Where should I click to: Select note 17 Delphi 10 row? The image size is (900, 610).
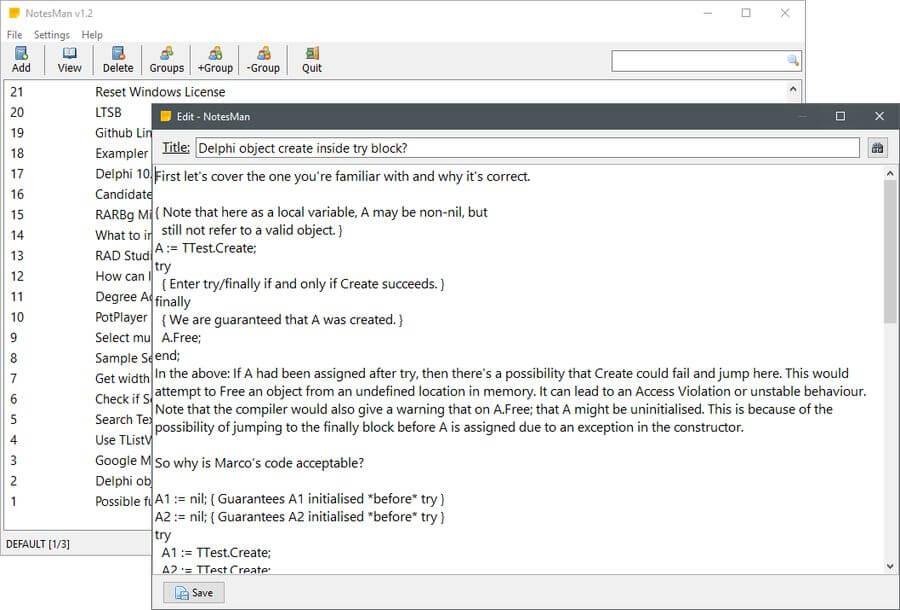(79, 174)
